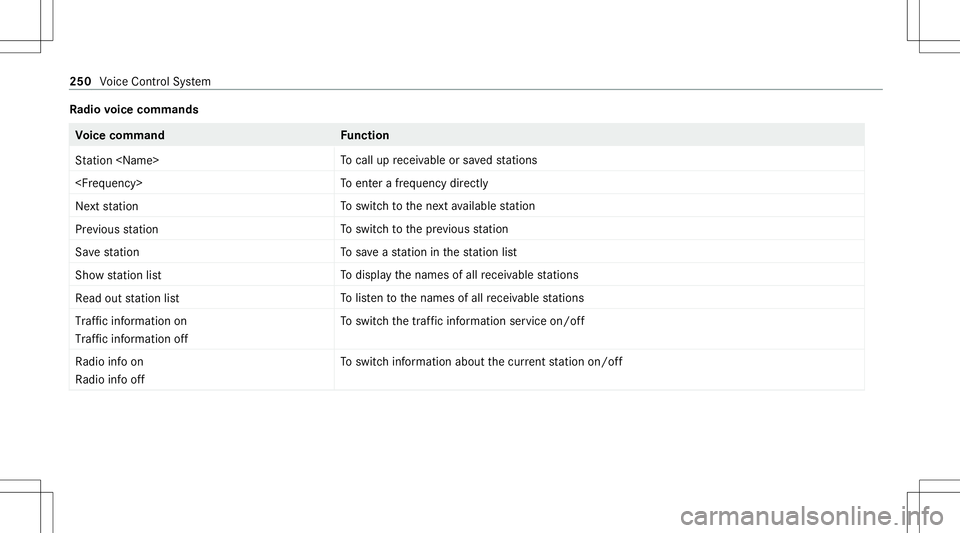Click the "Read out station list" command
Screen dimensions: 960x533
pyautogui.click(x=127, y=298)
